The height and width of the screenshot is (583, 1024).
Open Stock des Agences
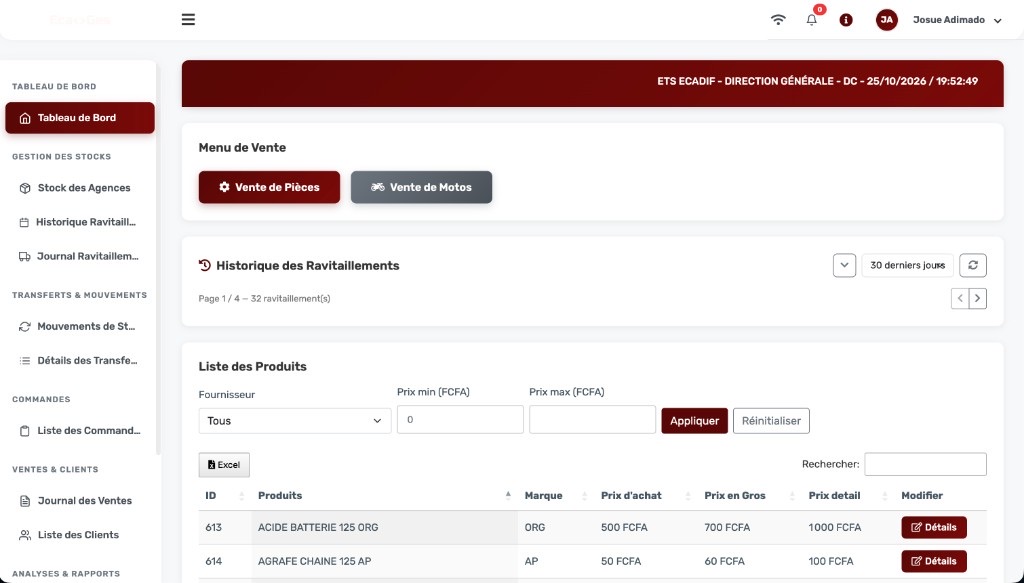(x=80, y=188)
